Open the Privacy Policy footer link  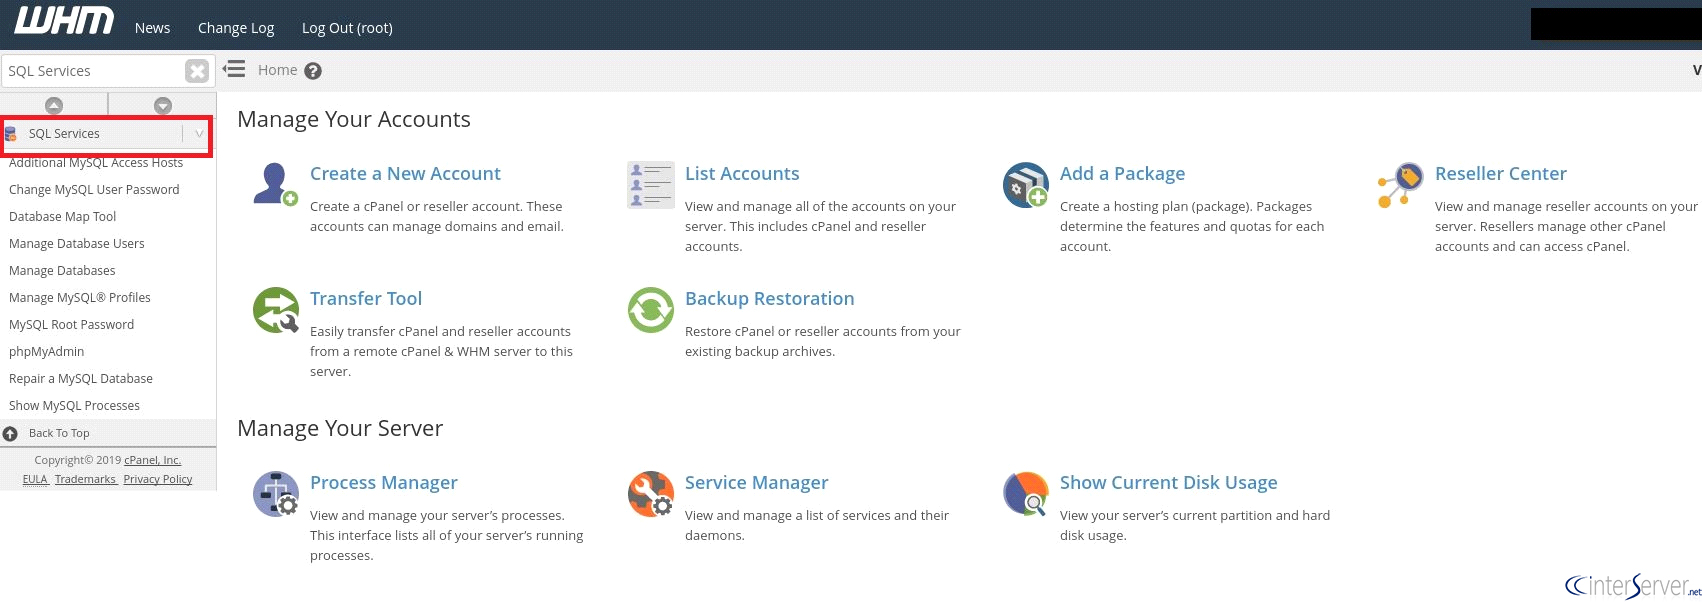(158, 480)
